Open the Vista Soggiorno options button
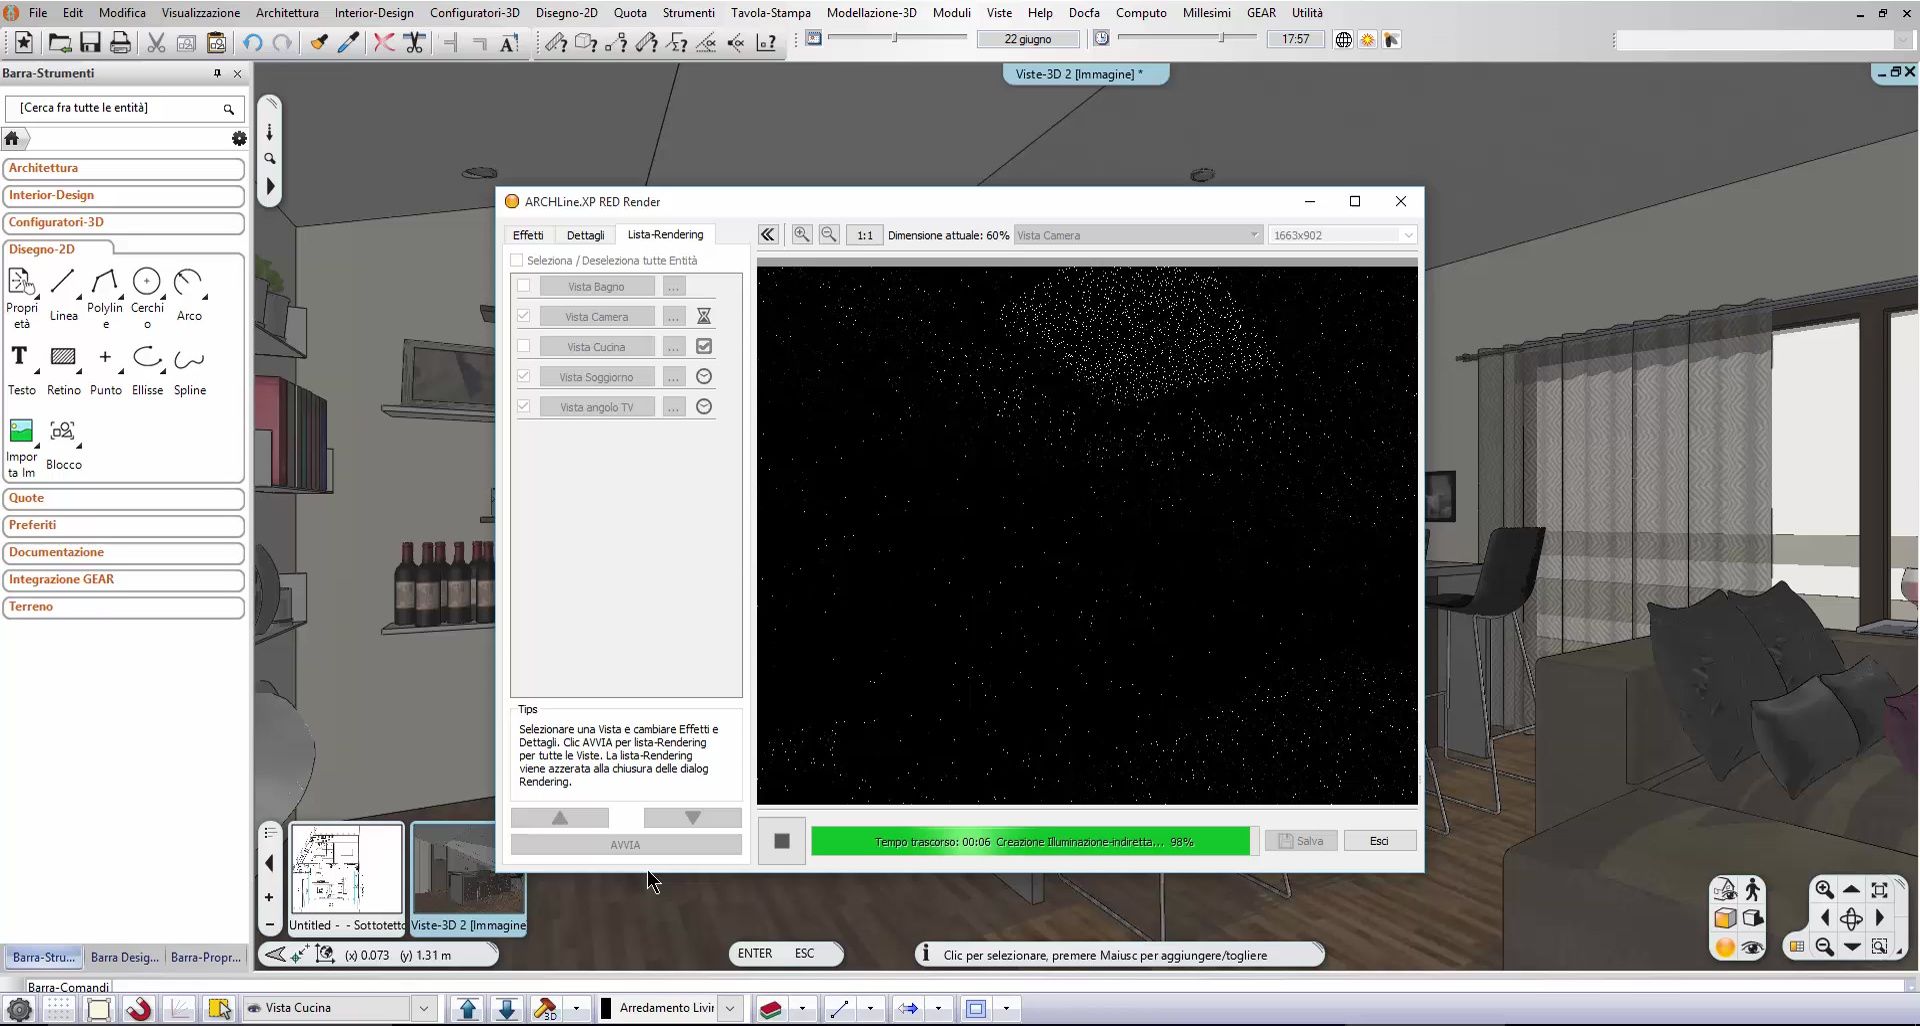The image size is (1920, 1026). 674,377
